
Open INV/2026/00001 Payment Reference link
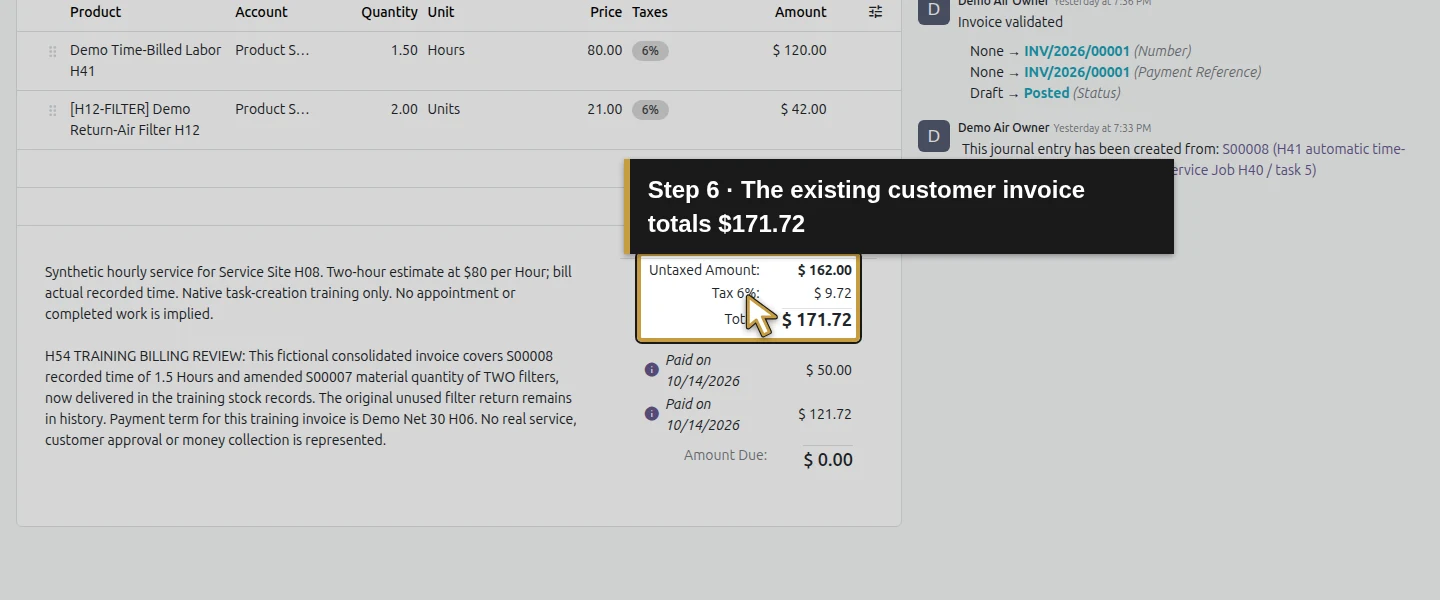pyautogui.click(x=1077, y=72)
